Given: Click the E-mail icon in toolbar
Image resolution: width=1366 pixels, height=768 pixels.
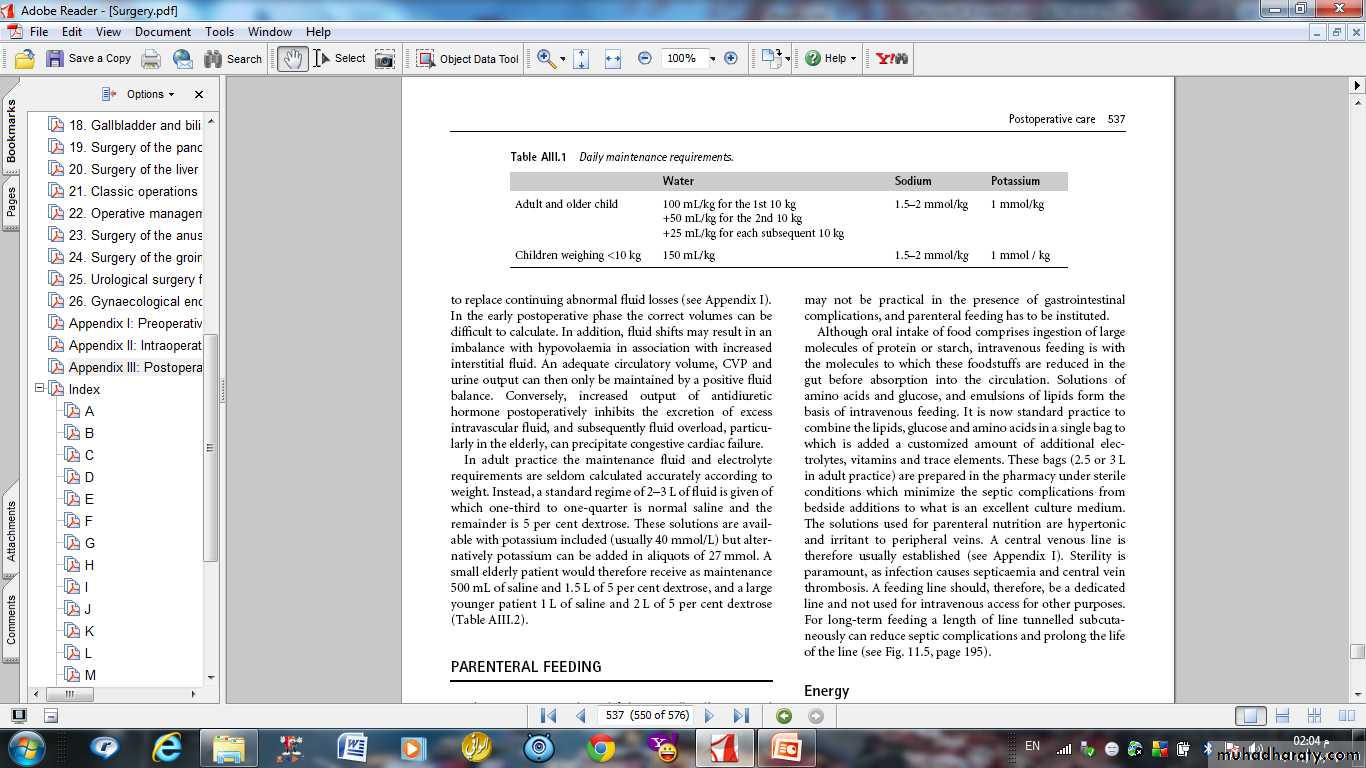Looking at the screenshot, I should tap(182, 59).
